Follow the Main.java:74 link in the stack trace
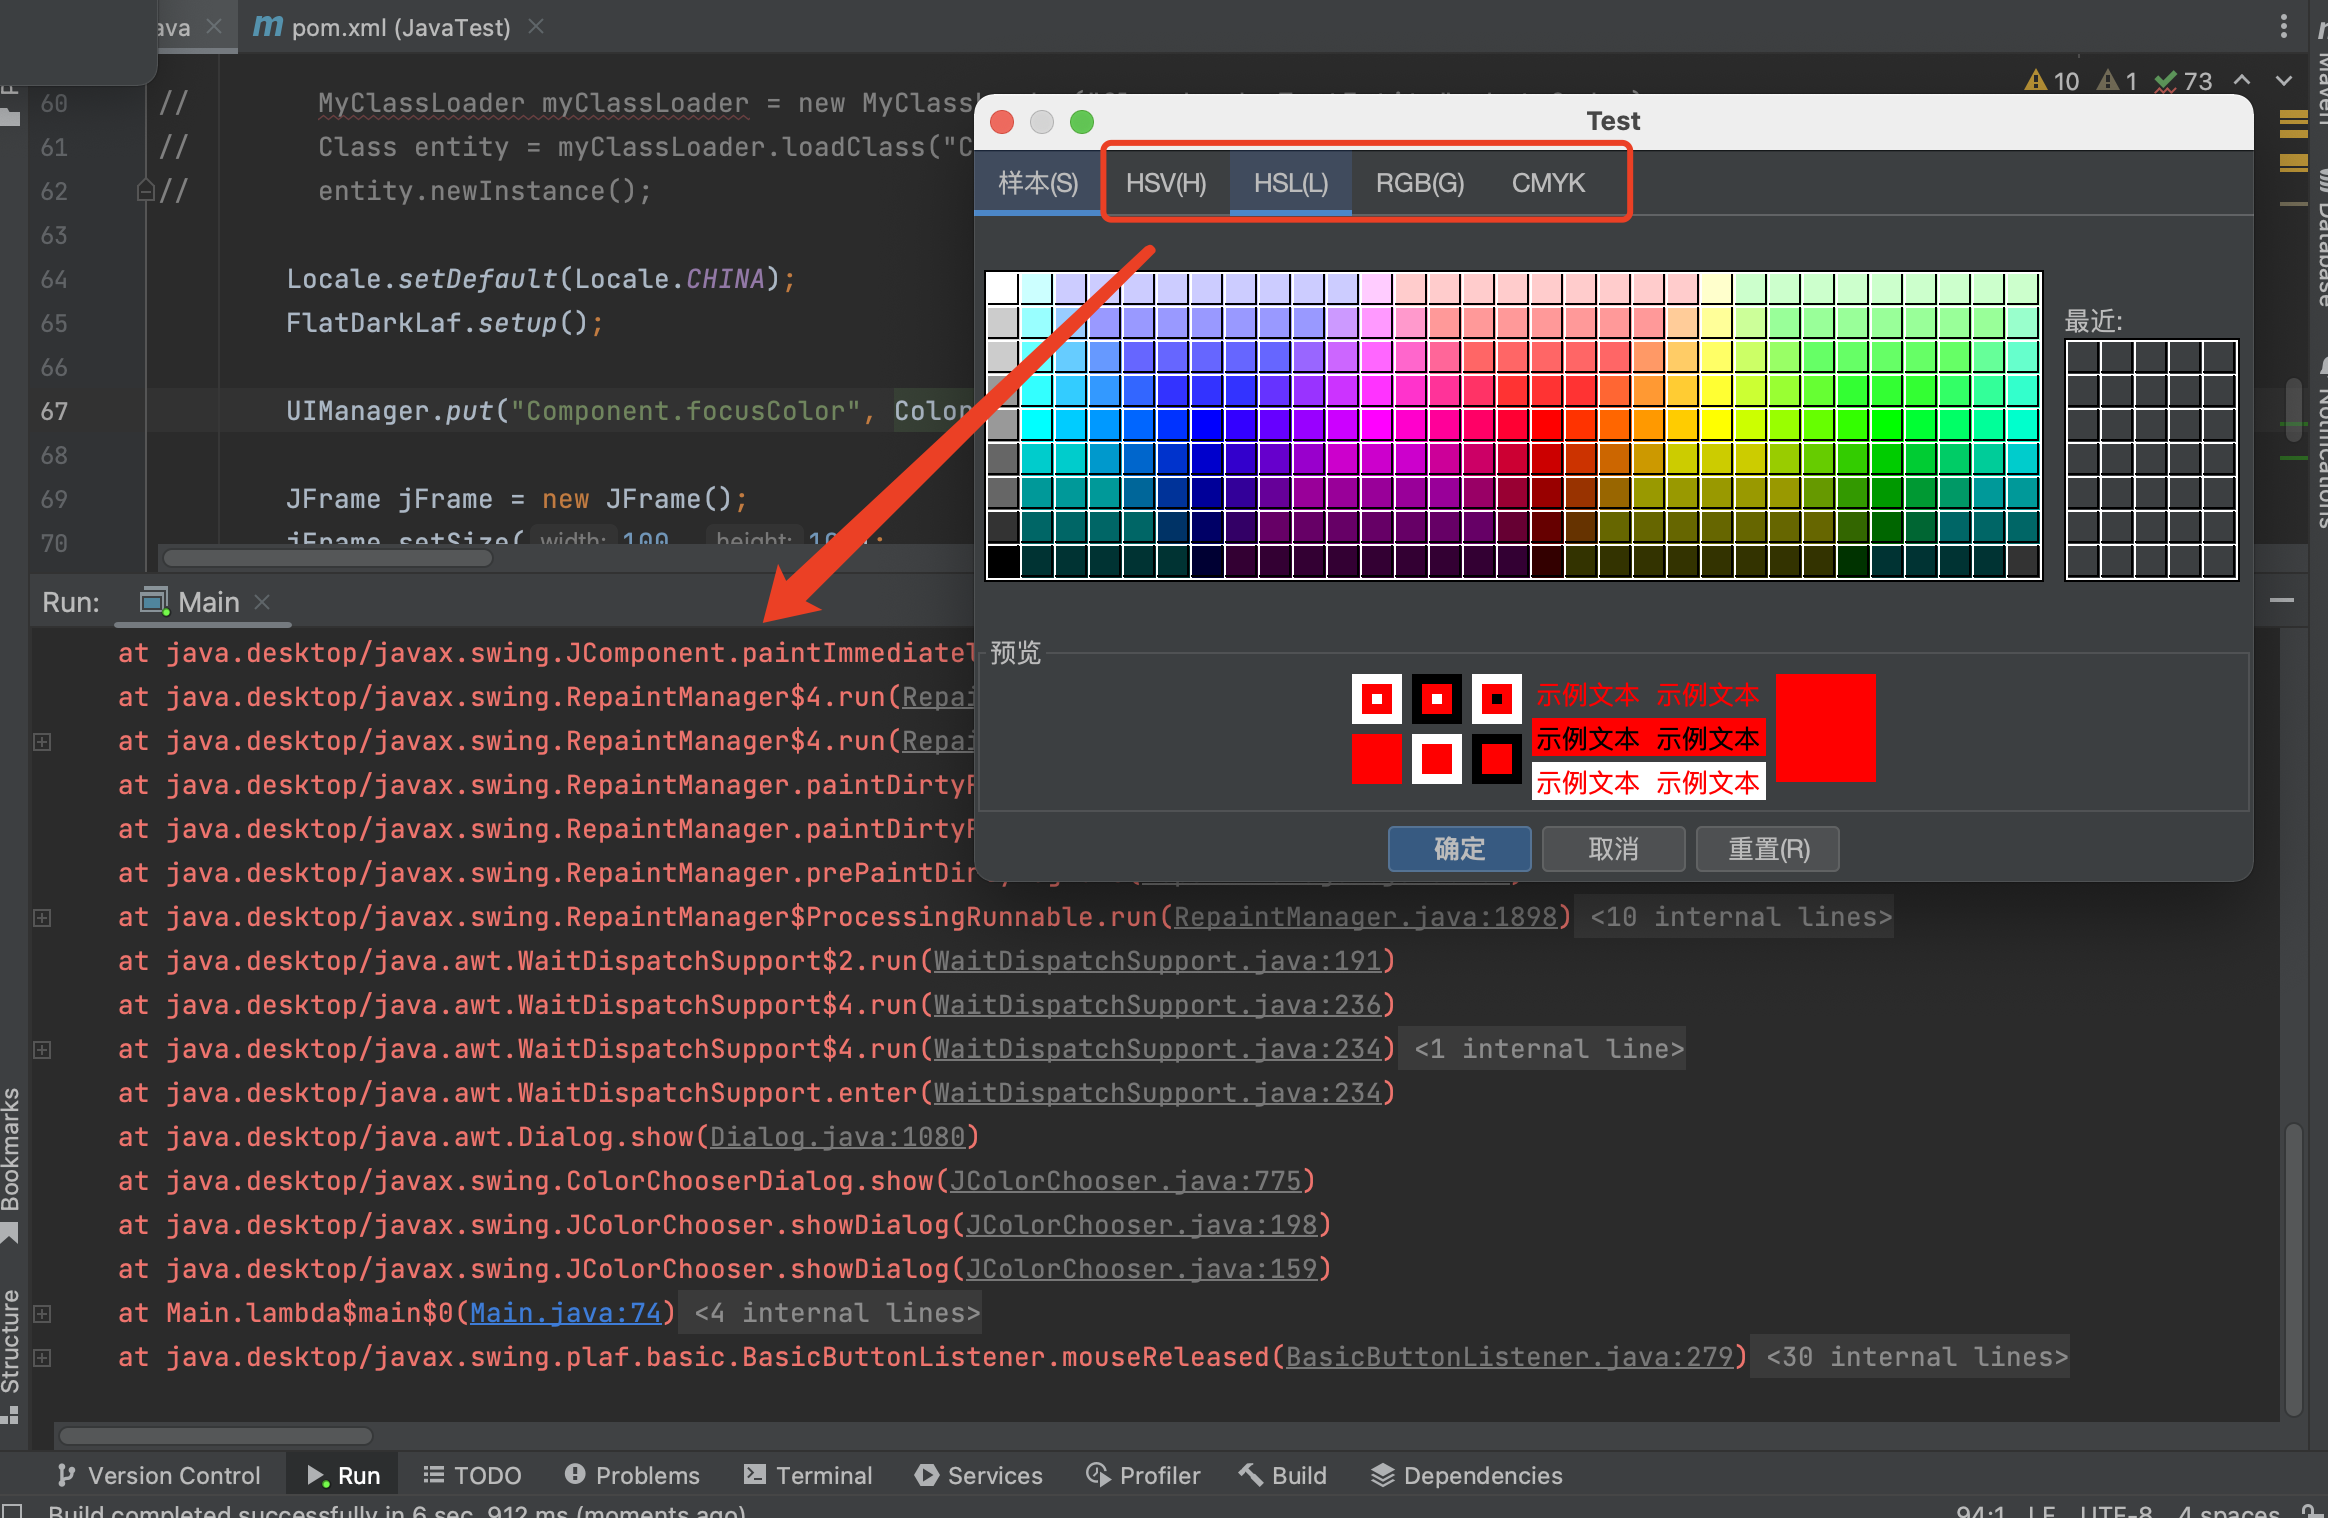Viewport: 2328px width, 1518px height. (565, 1312)
